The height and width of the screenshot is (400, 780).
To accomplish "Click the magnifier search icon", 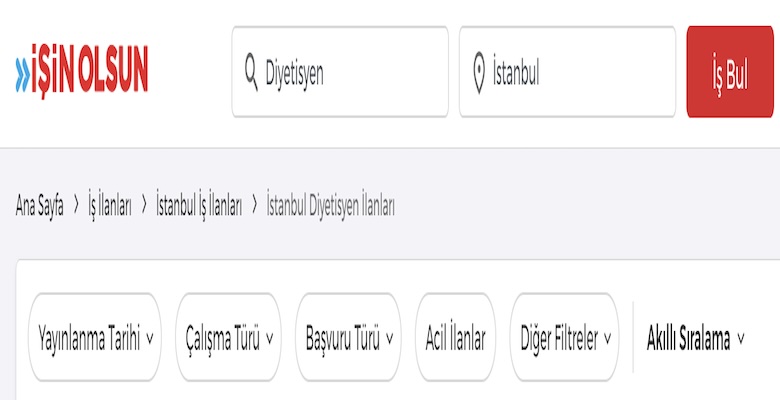I will [252, 72].
